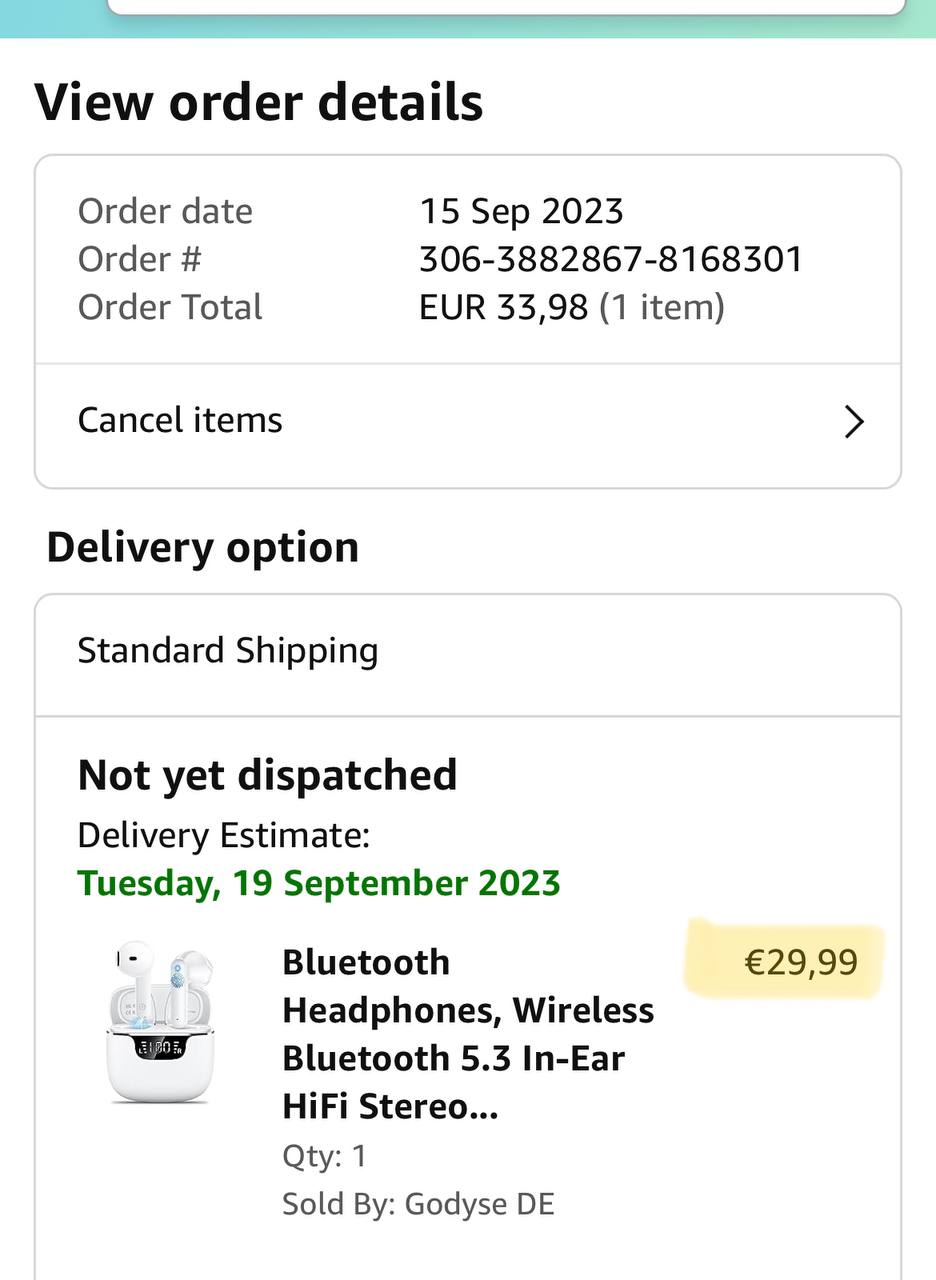
Task: Tap the Bluetooth headphones product thumbnail
Action: click(x=161, y=1022)
